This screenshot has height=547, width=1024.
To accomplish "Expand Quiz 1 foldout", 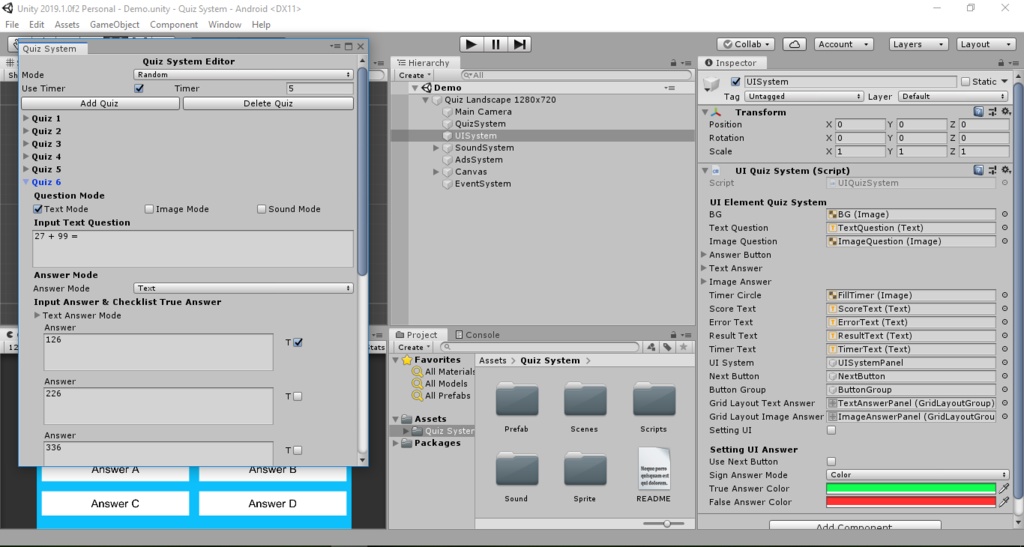I will point(26,118).
